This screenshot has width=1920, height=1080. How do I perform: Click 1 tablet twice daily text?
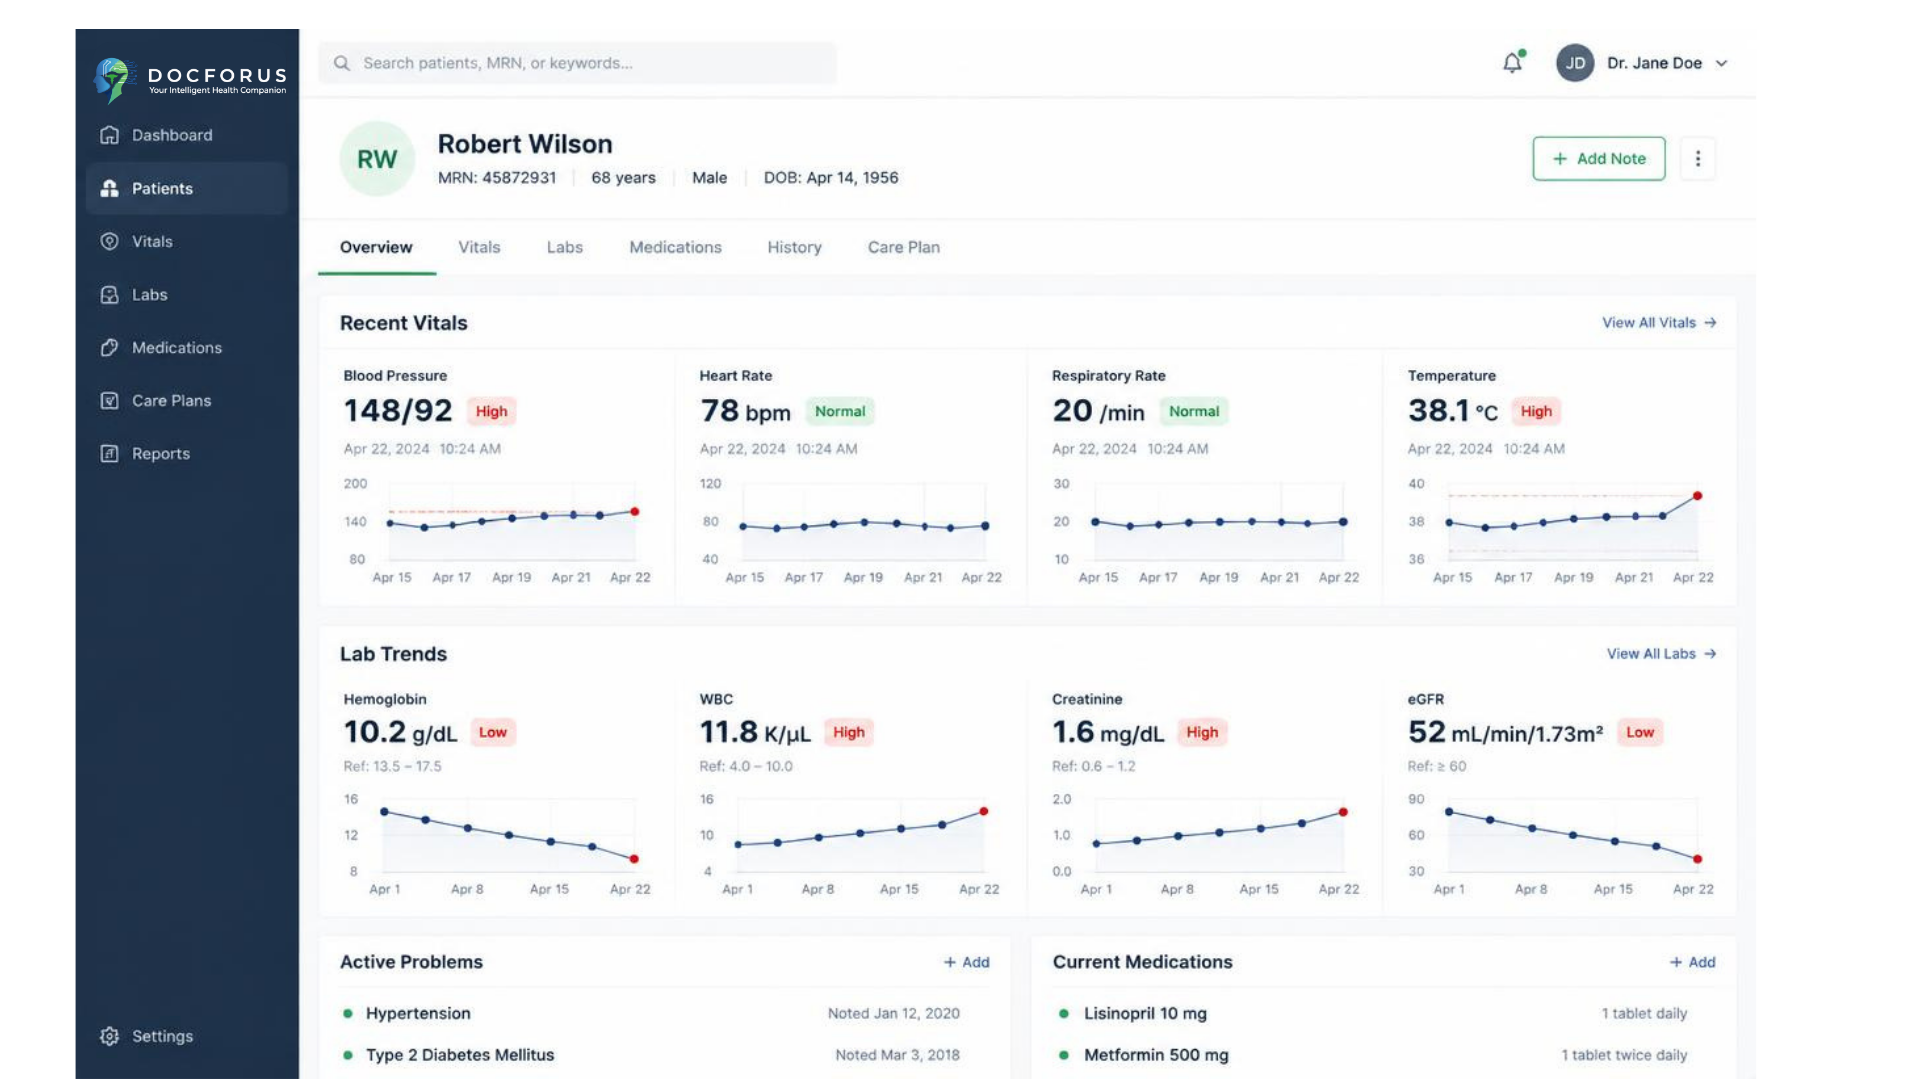point(1624,1055)
